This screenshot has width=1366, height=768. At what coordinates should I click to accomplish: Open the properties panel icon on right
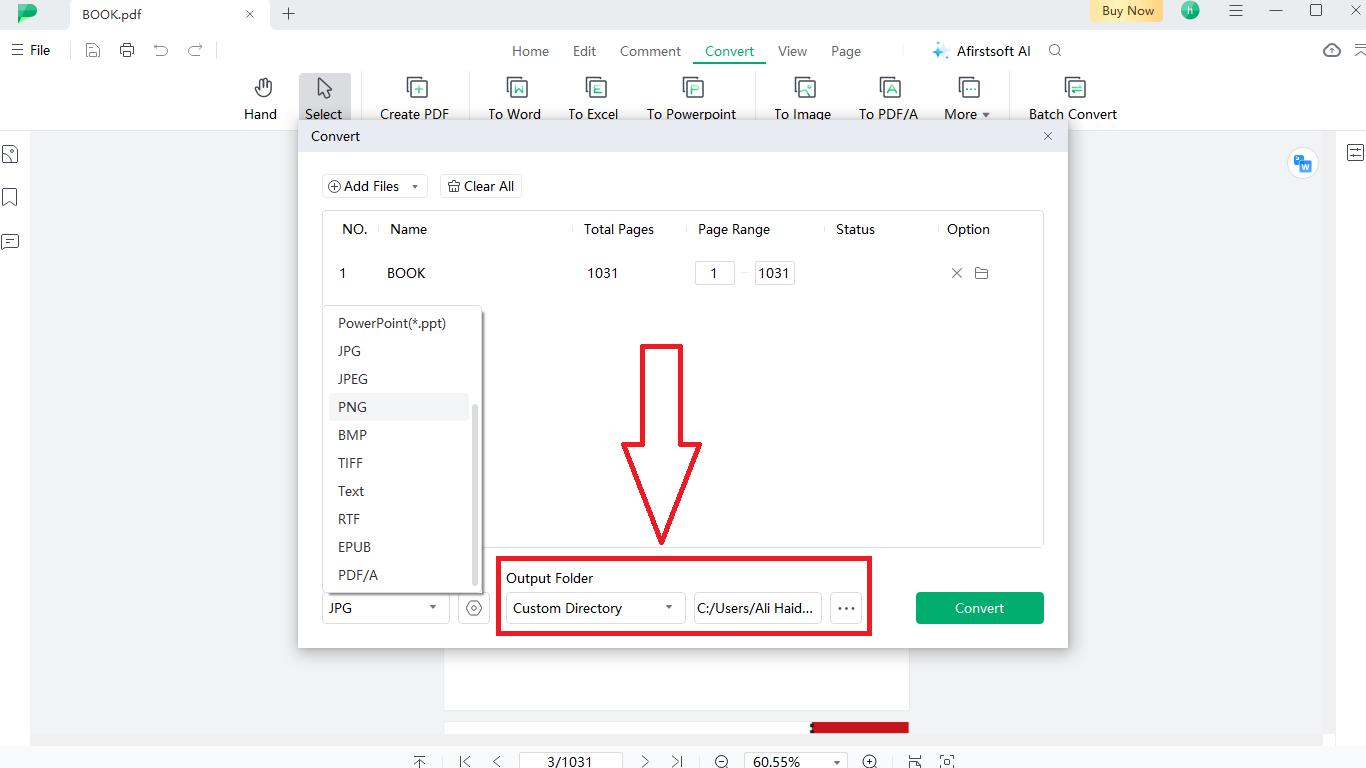[x=1355, y=152]
